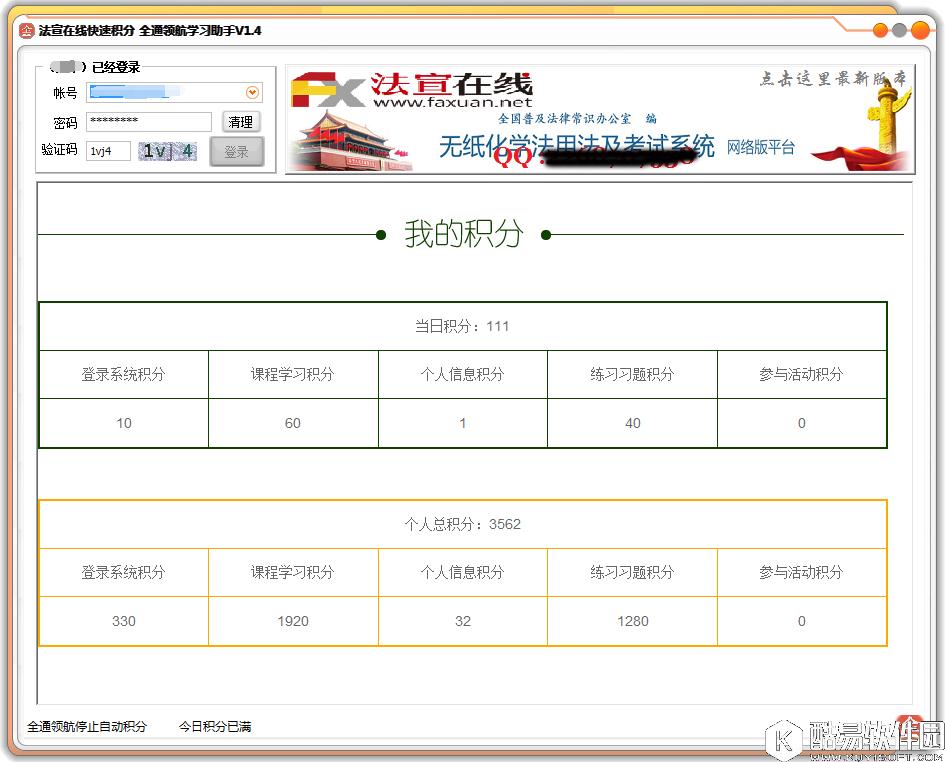The image size is (945, 762).
Task: Click the green dot beside 我的积分 heading
Action: [381, 235]
